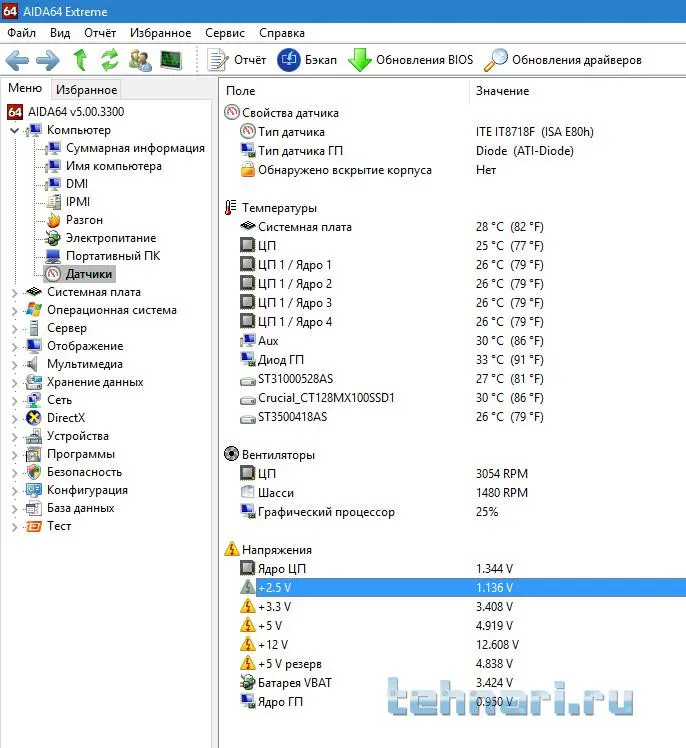Open the Вид menu
This screenshot has width=686, height=748.
coord(60,33)
